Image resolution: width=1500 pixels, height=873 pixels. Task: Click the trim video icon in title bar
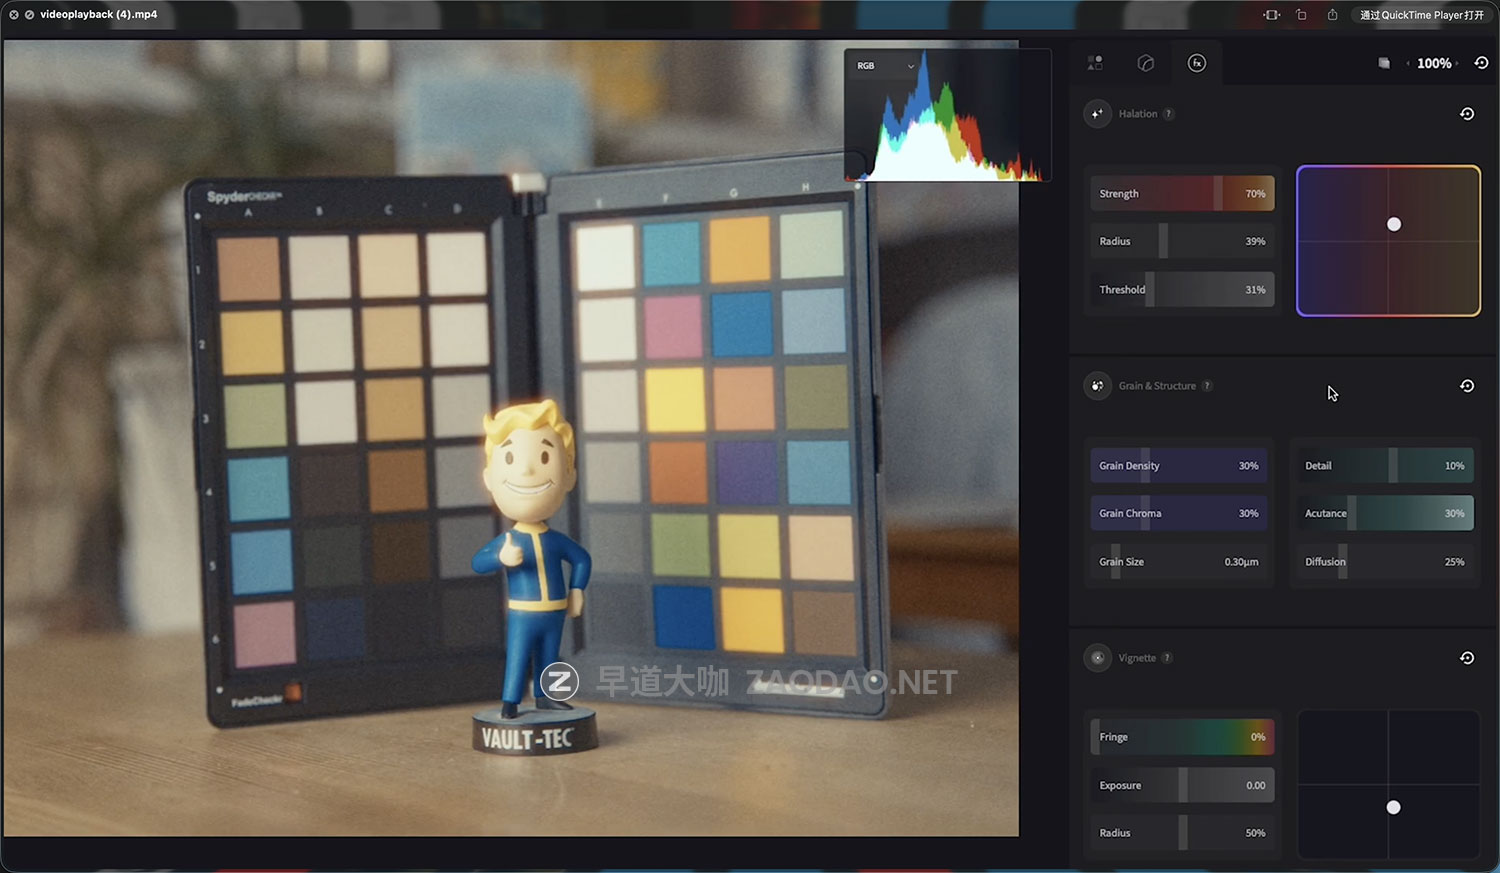pyautogui.click(x=1271, y=15)
